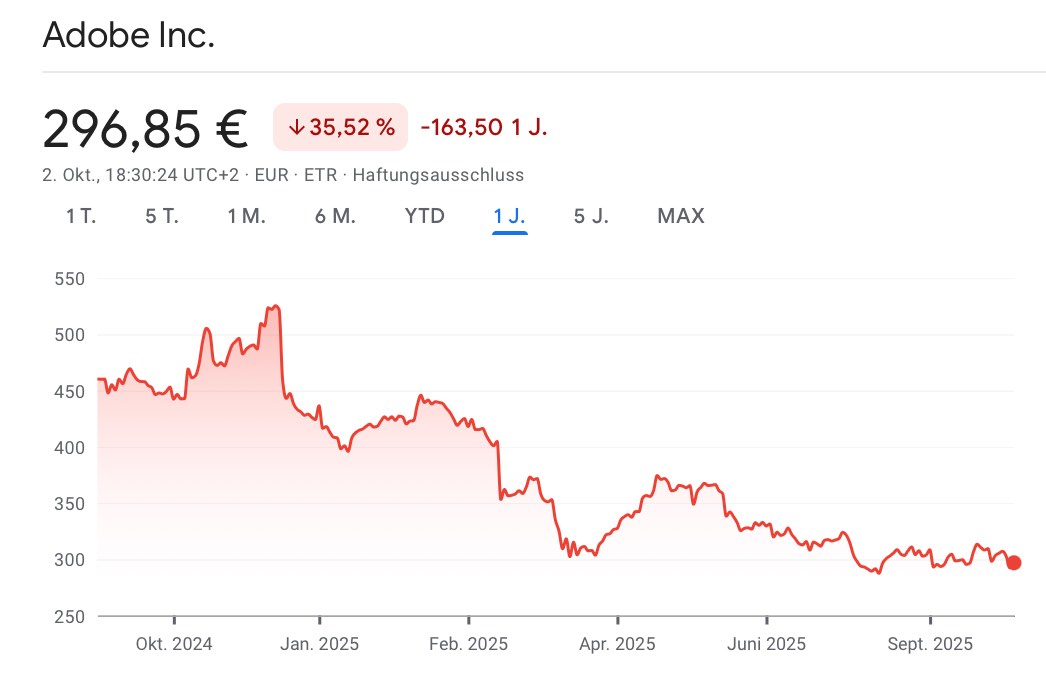1046x682 pixels.
Task: Click the red endpoint dot on chart
Action: (1013, 563)
